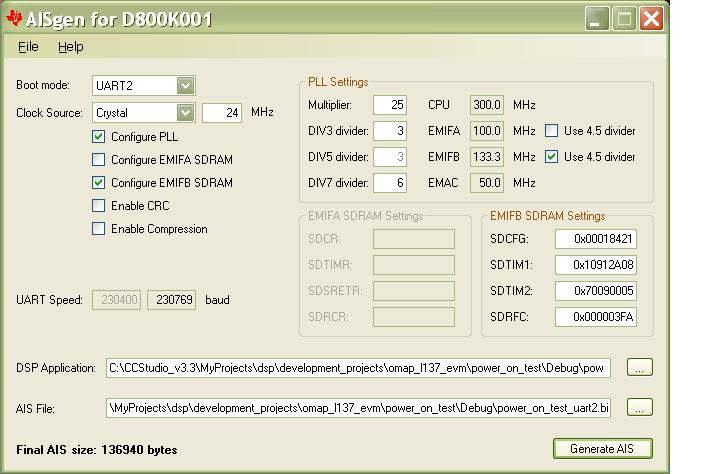
Task: Click the SDCFG register value field
Action: [596, 239]
